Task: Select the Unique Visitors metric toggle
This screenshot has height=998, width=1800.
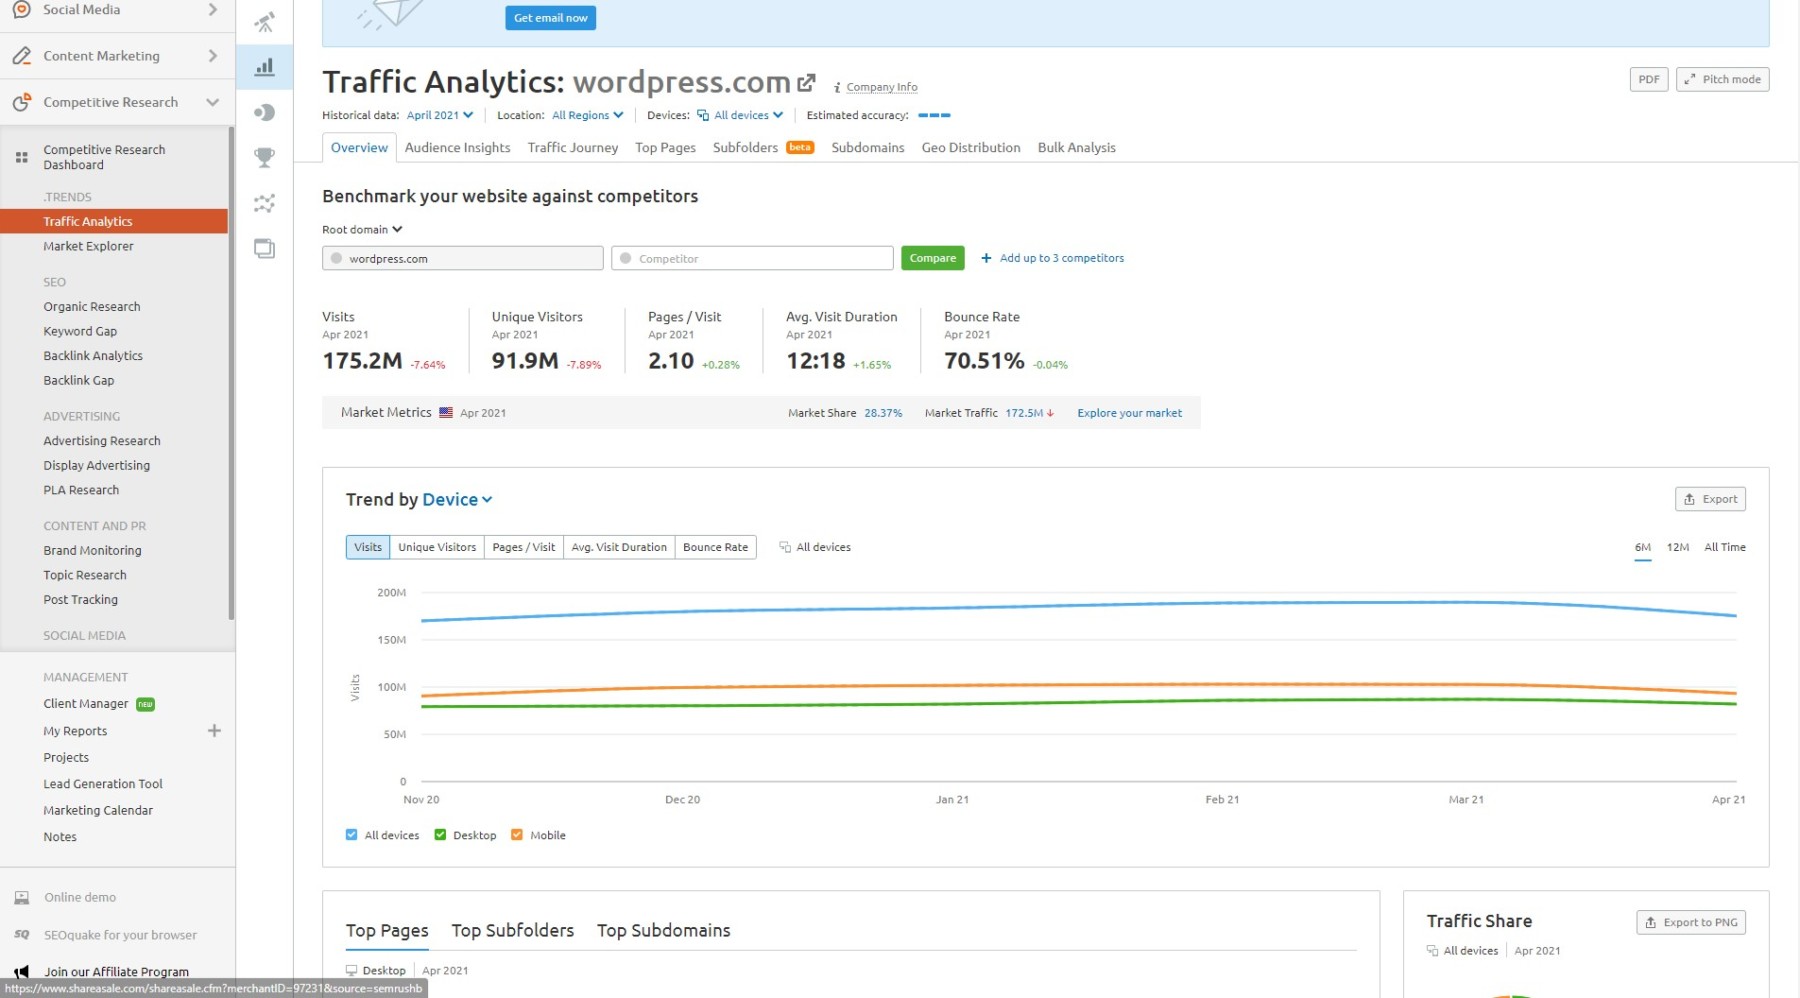Action: click(437, 547)
